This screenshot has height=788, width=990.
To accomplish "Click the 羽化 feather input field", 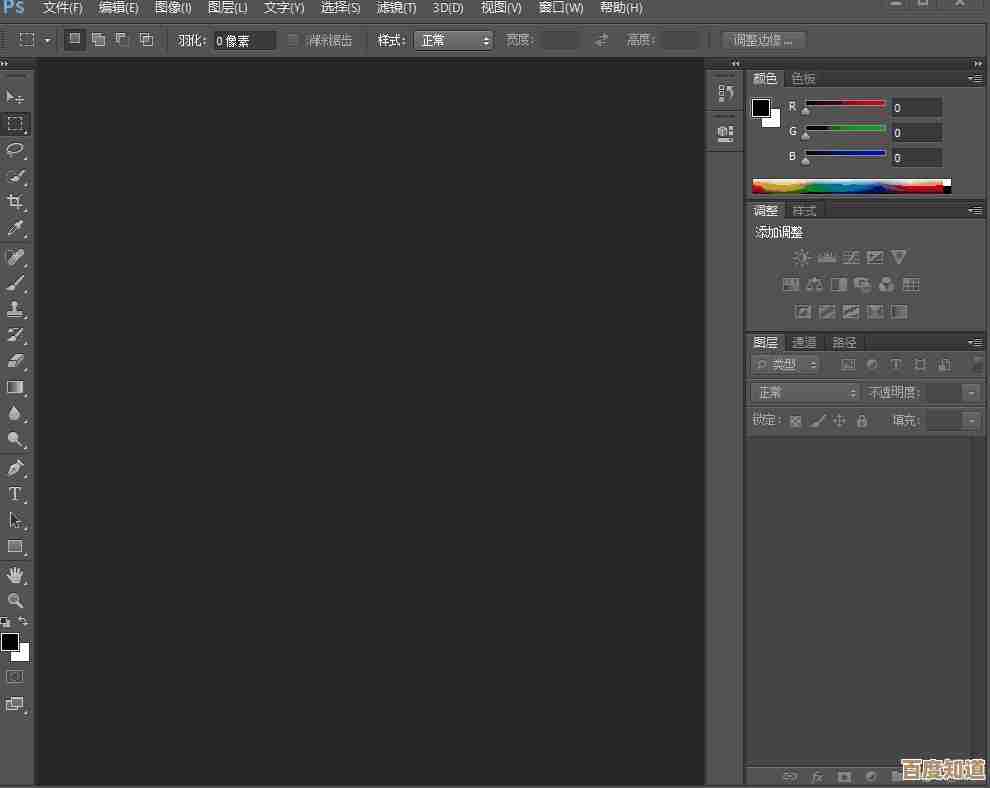I will pos(243,41).
